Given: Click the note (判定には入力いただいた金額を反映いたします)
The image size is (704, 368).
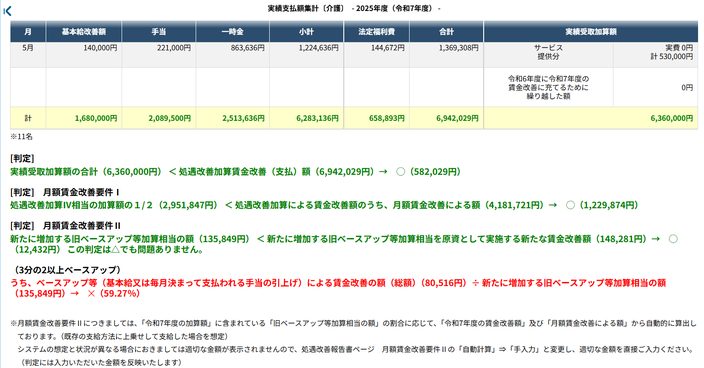Looking at the screenshot, I should tap(101, 362).
